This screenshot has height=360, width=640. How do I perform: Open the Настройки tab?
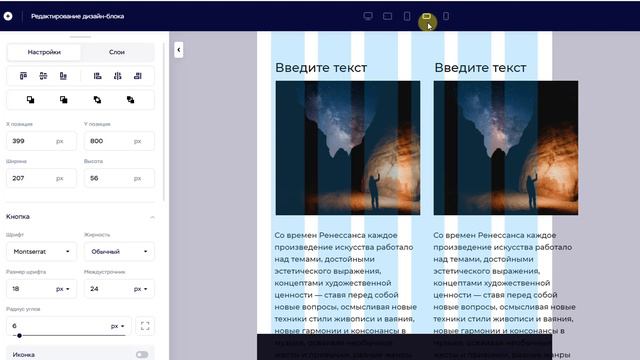[44, 52]
